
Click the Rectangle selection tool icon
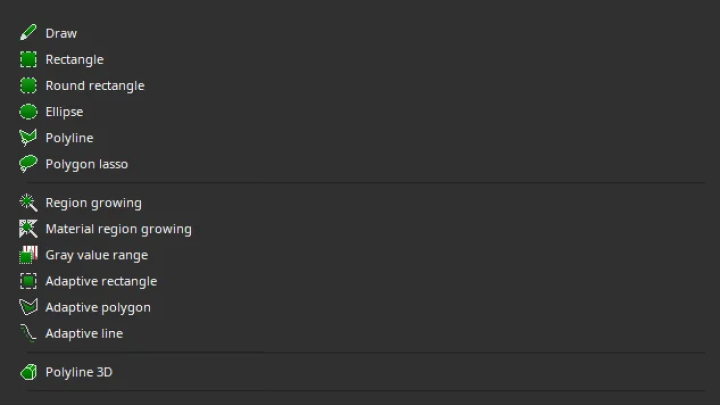pos(28,59)
